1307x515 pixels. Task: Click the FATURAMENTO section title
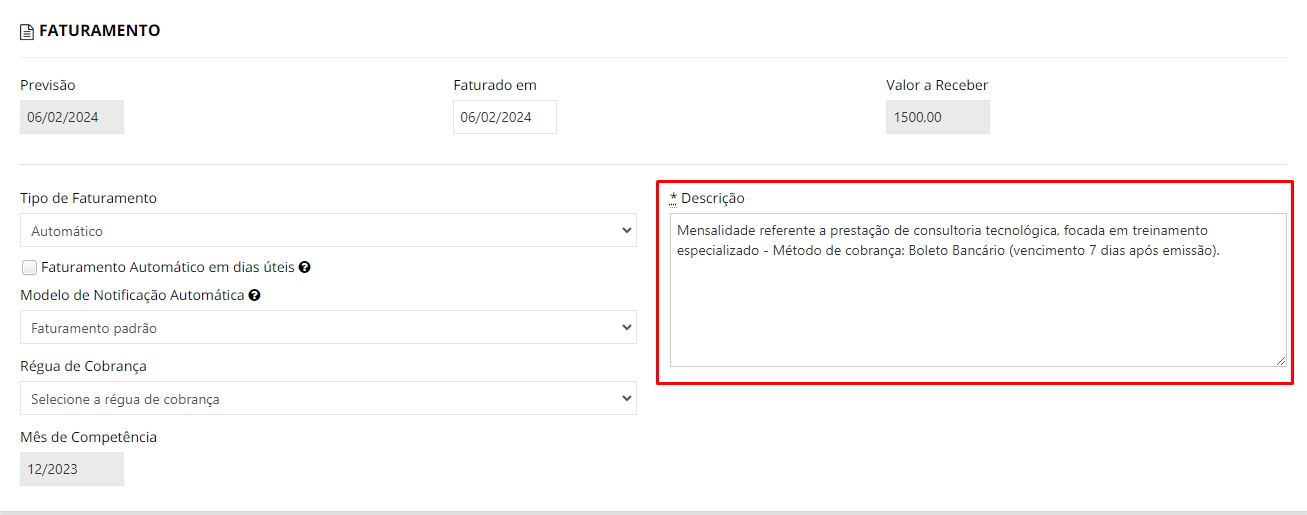99,31
